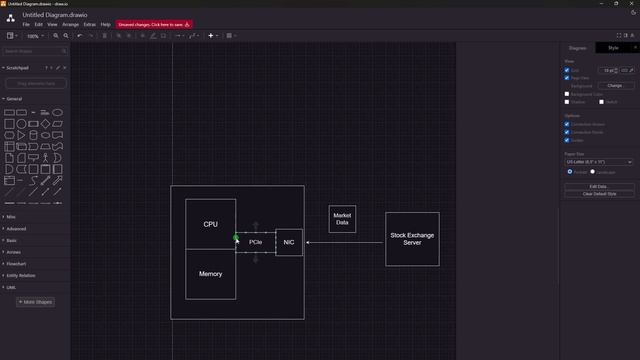Viewport: 640px width, 360px height.
Task: Open the View menu
Action: click(x=52, y=24)
